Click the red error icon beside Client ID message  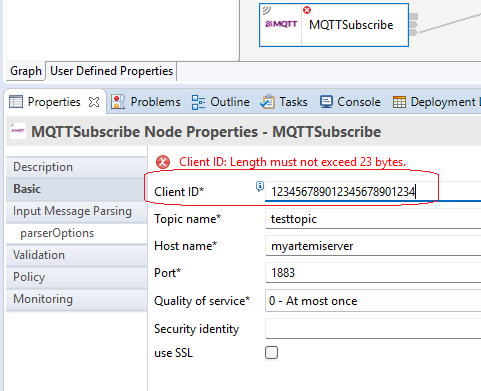[x=163, y=162]
